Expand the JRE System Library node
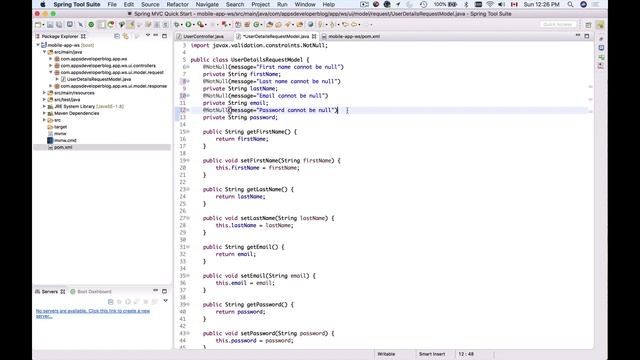The width and height of the screenshot is (640, 360). coord(44,106)
